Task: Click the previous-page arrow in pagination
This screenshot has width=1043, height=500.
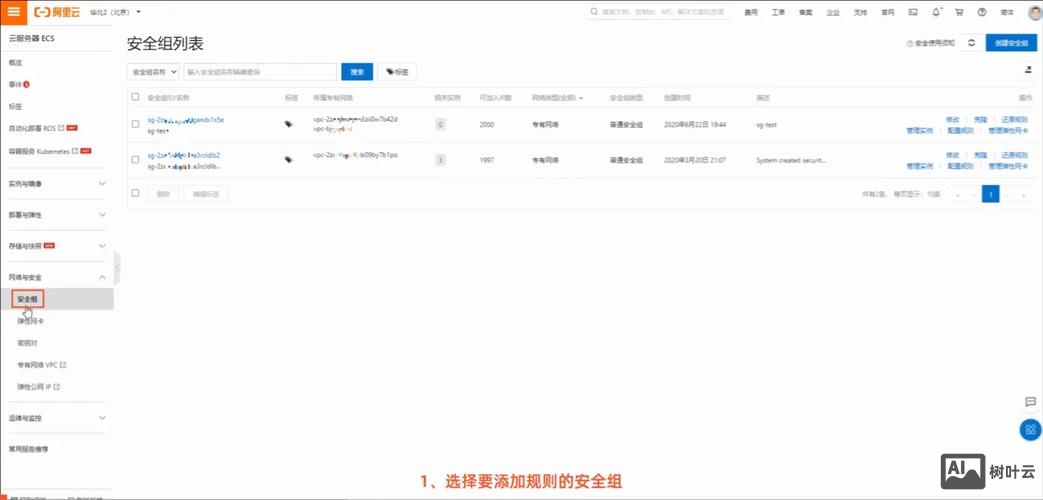Action: 974,194
